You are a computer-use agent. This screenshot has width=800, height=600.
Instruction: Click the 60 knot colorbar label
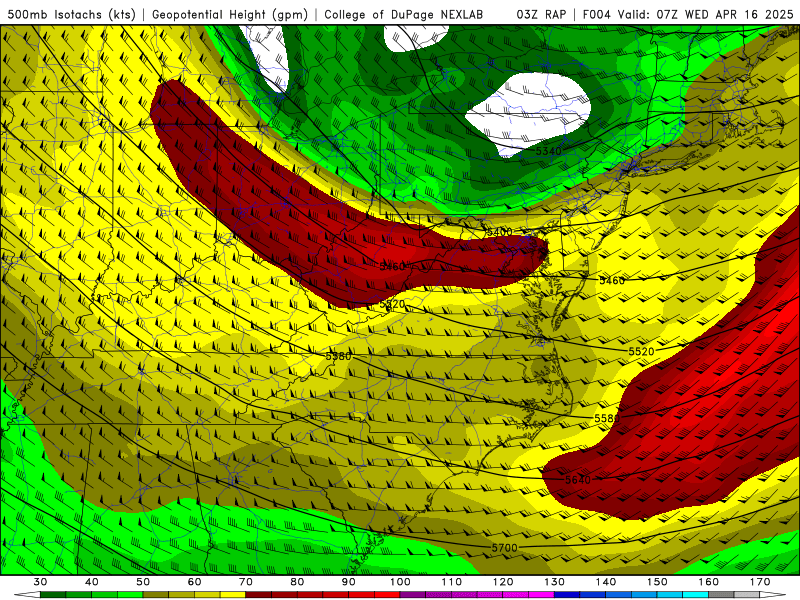(194, 582)
